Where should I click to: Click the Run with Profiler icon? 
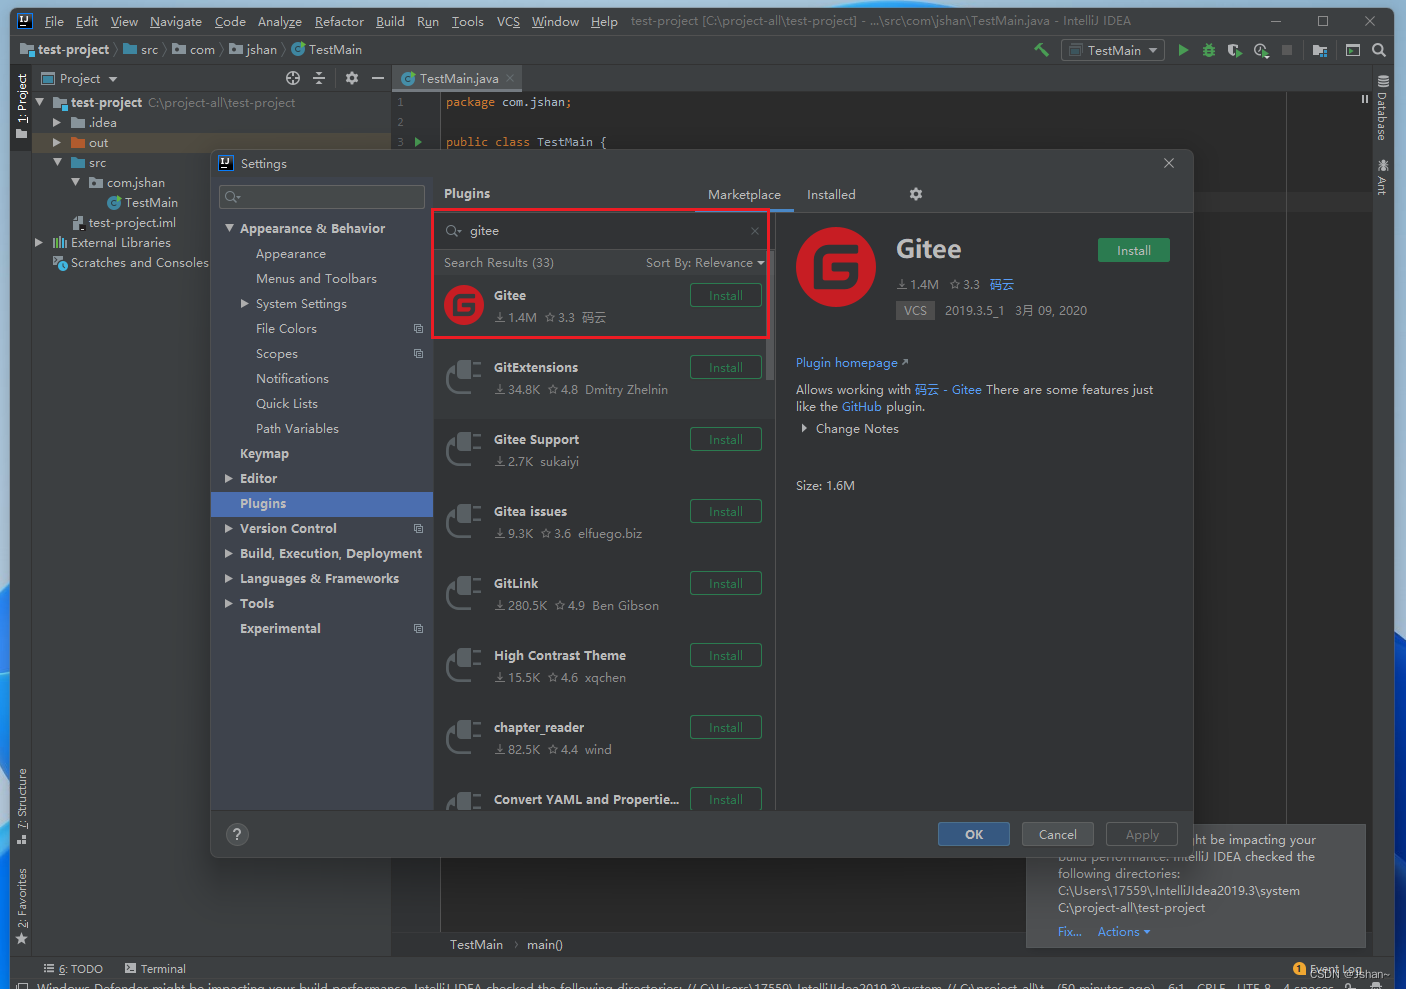point(1261,50)
